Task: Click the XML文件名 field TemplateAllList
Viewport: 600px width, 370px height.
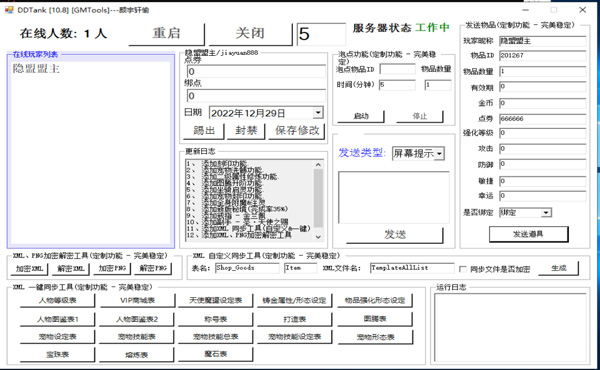Action: tap(412, 268)
